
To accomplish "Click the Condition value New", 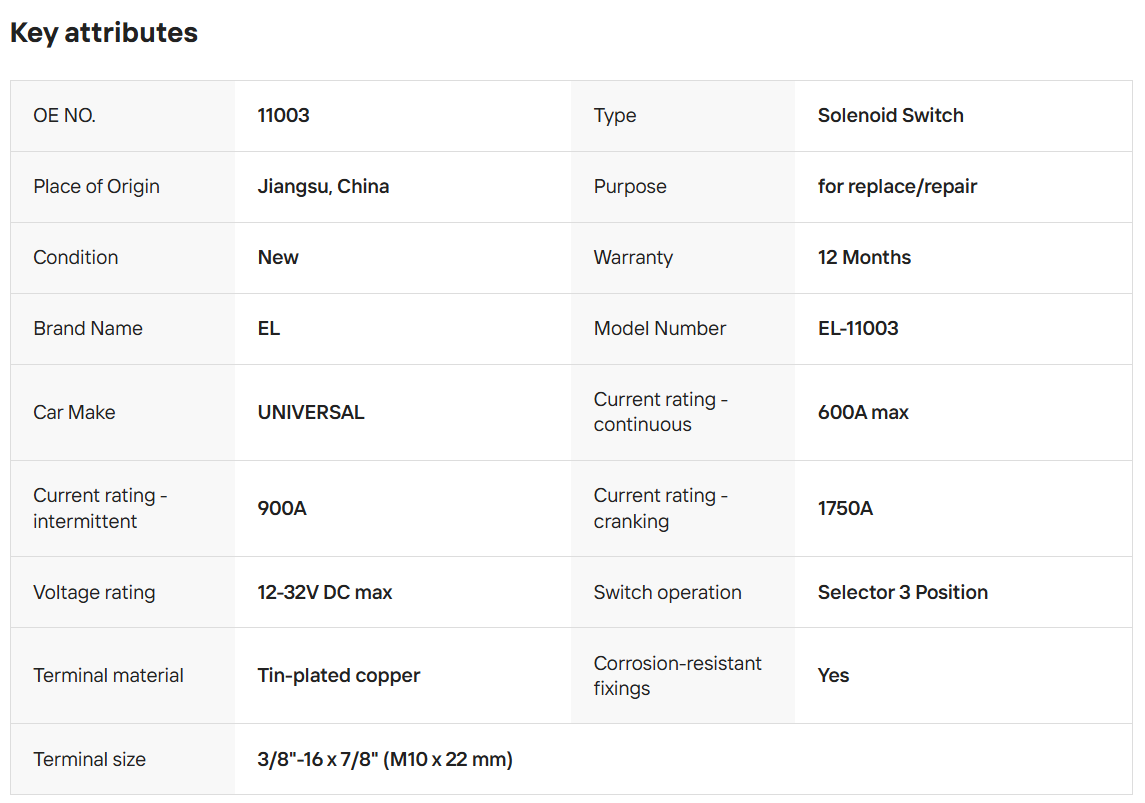I will point(278,257).
